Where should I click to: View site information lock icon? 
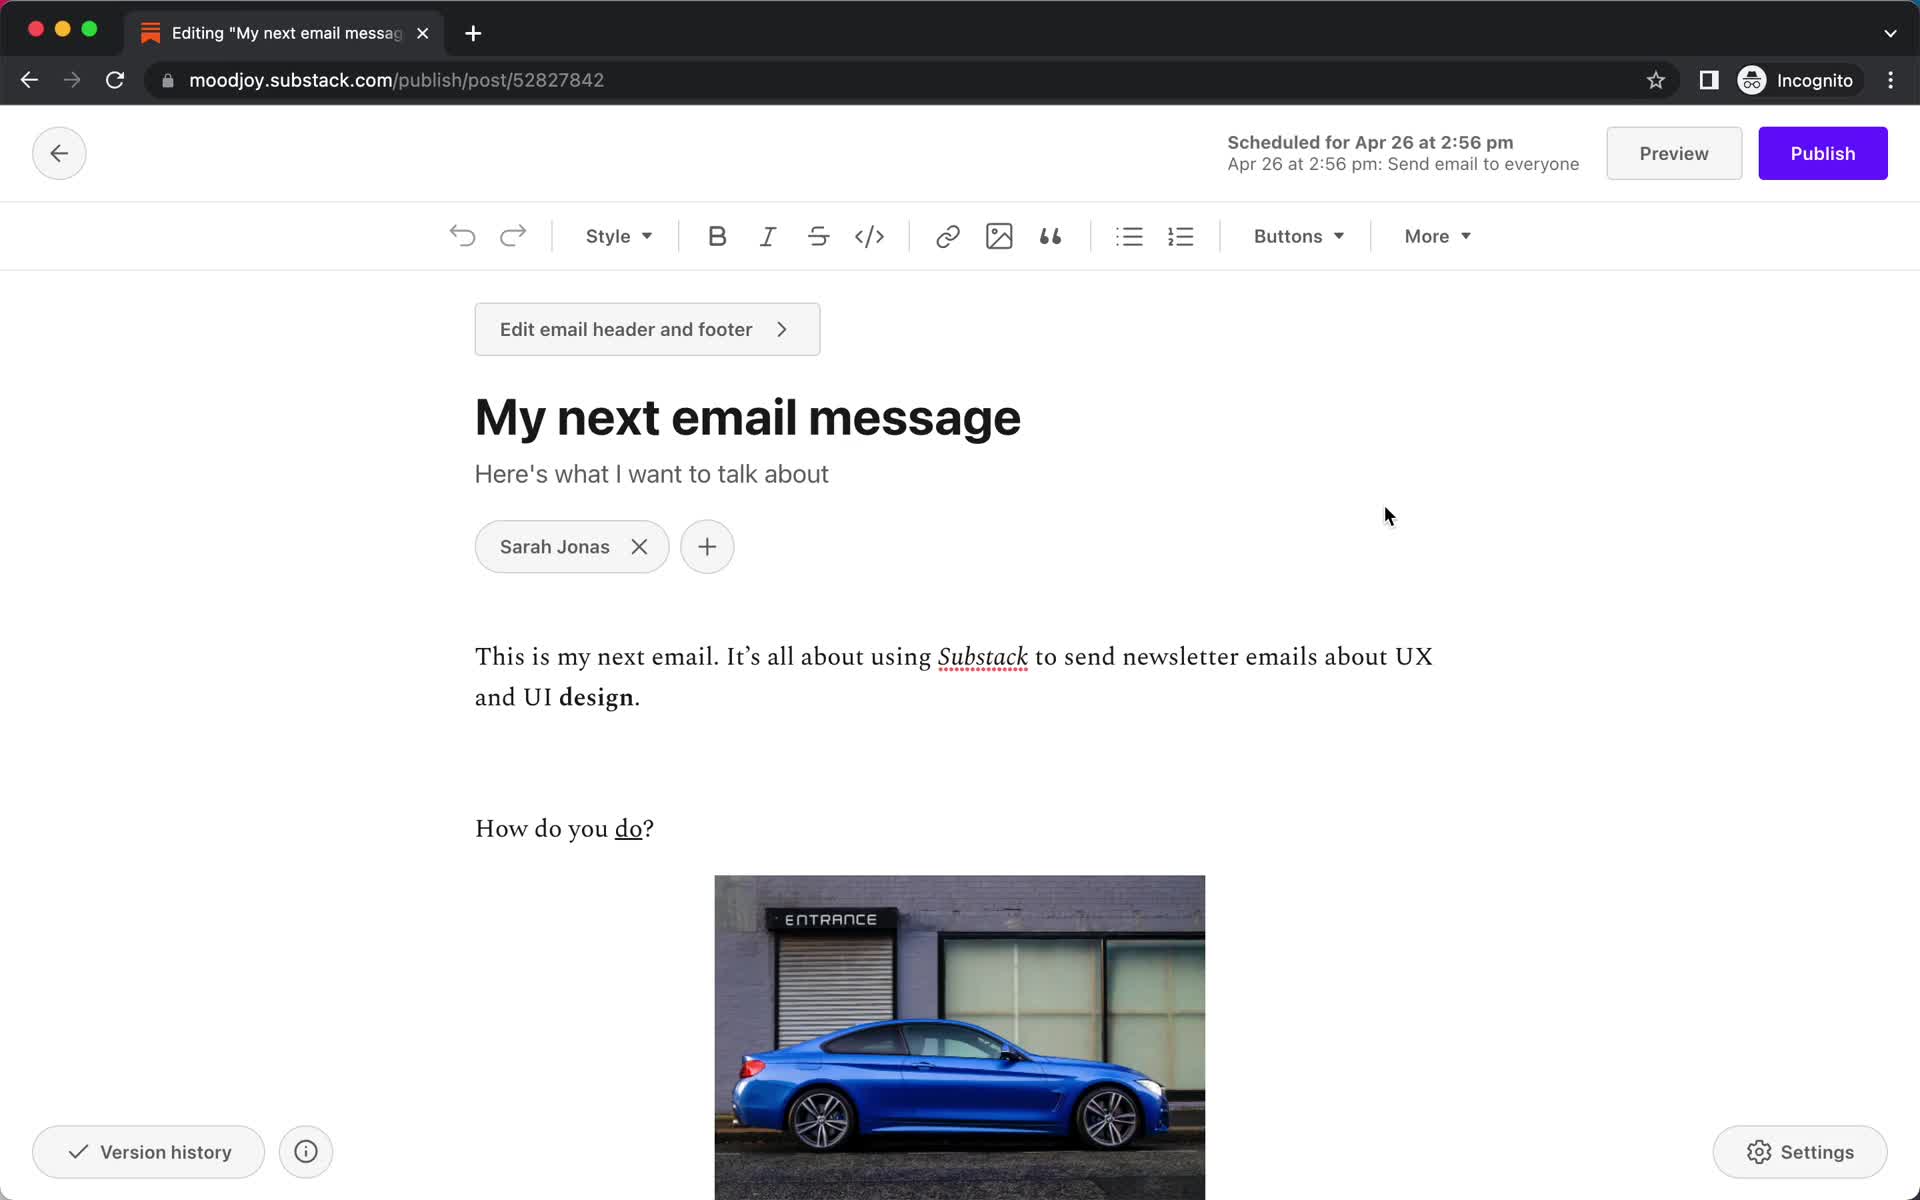point(168,80)
